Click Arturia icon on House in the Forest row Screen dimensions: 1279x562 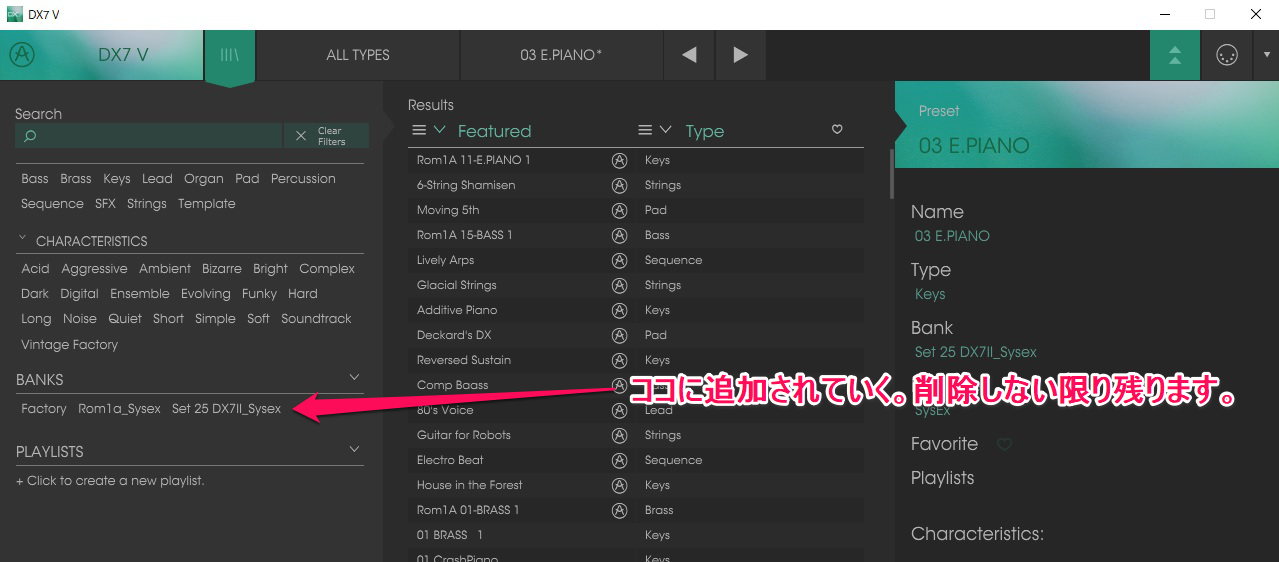(x=619, y=485)
